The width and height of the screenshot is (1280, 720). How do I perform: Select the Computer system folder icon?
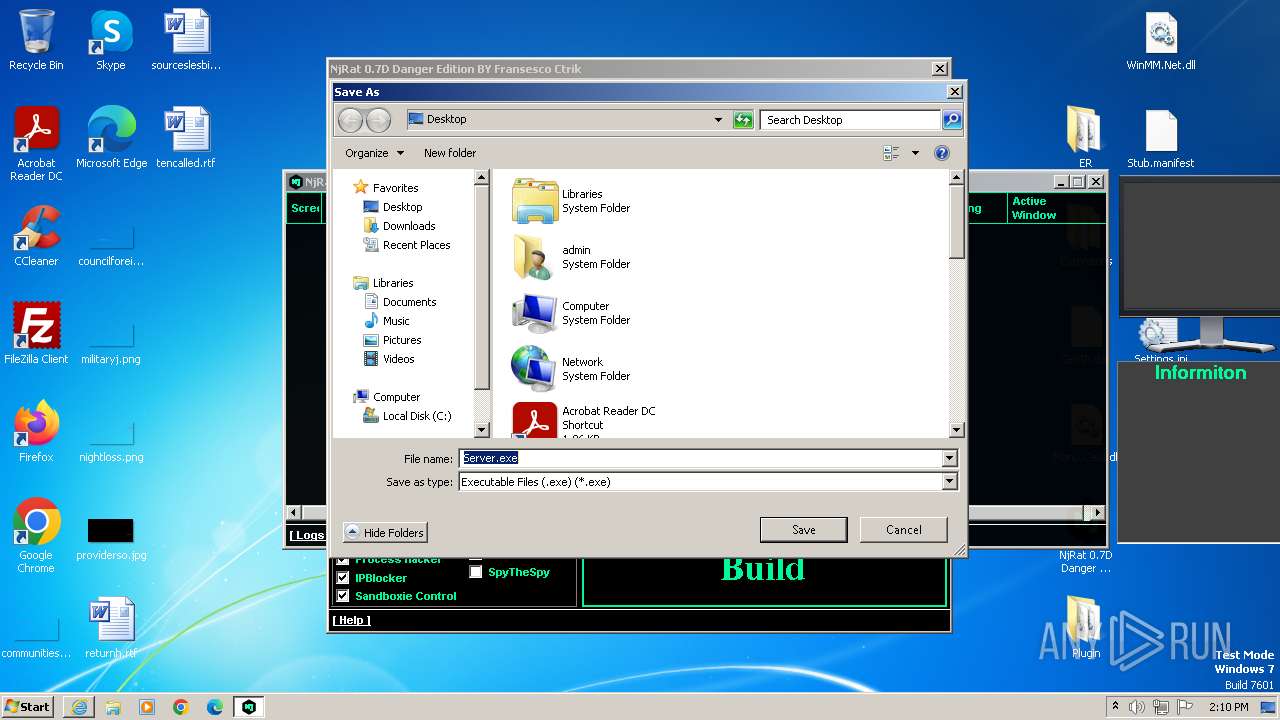click(x=534, y=313)
